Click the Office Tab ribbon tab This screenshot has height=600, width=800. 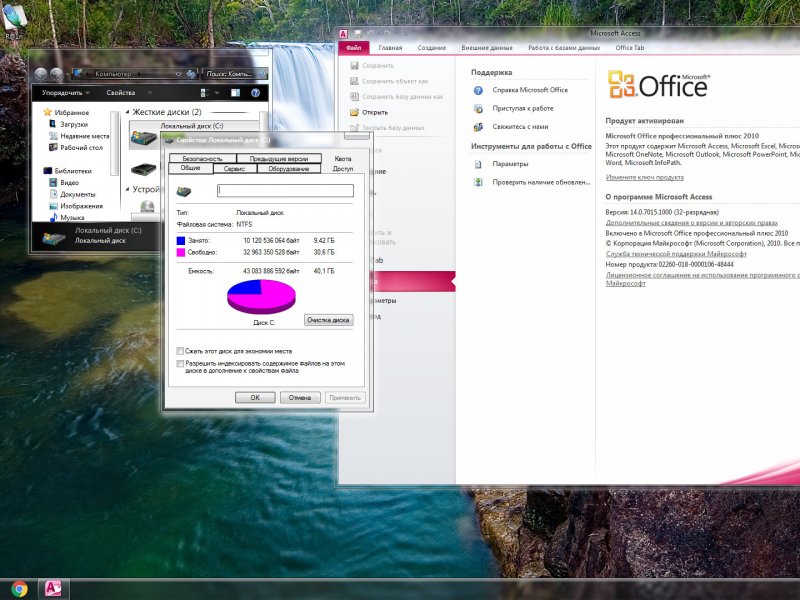click(630, 48)
